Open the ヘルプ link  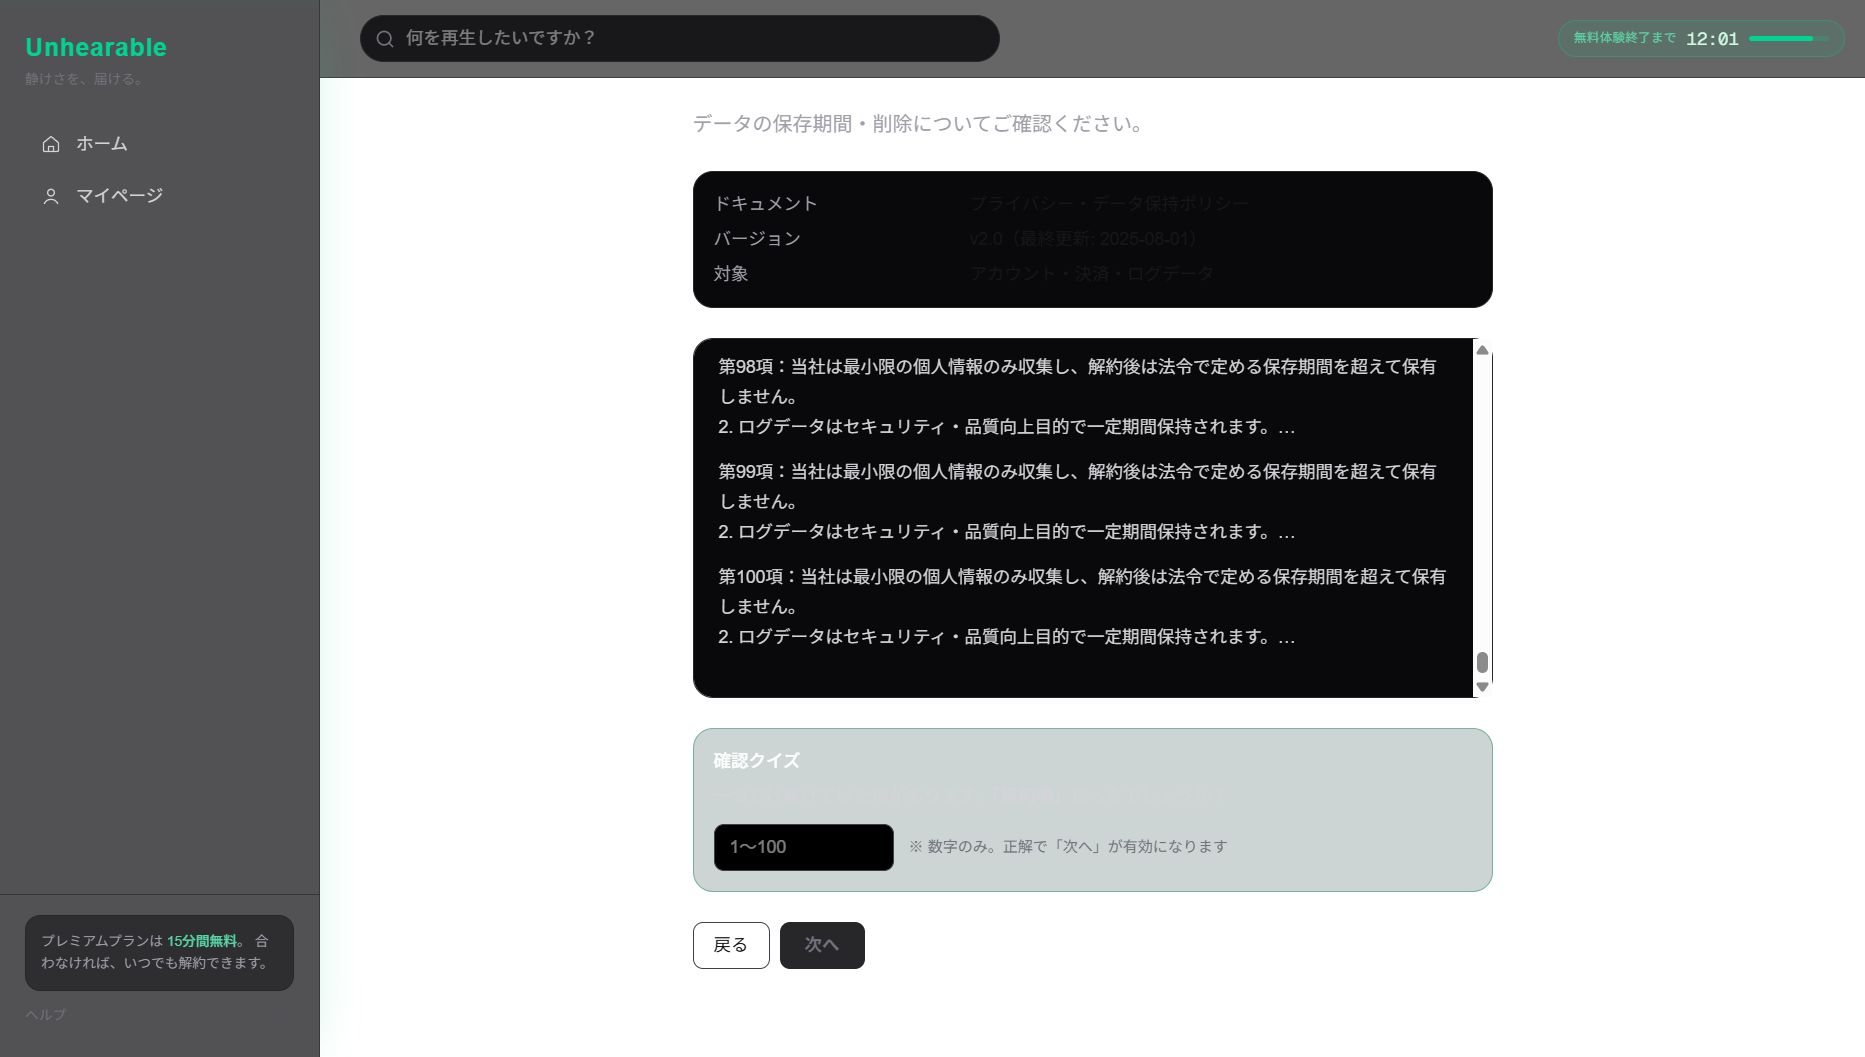coord(45,1014)
